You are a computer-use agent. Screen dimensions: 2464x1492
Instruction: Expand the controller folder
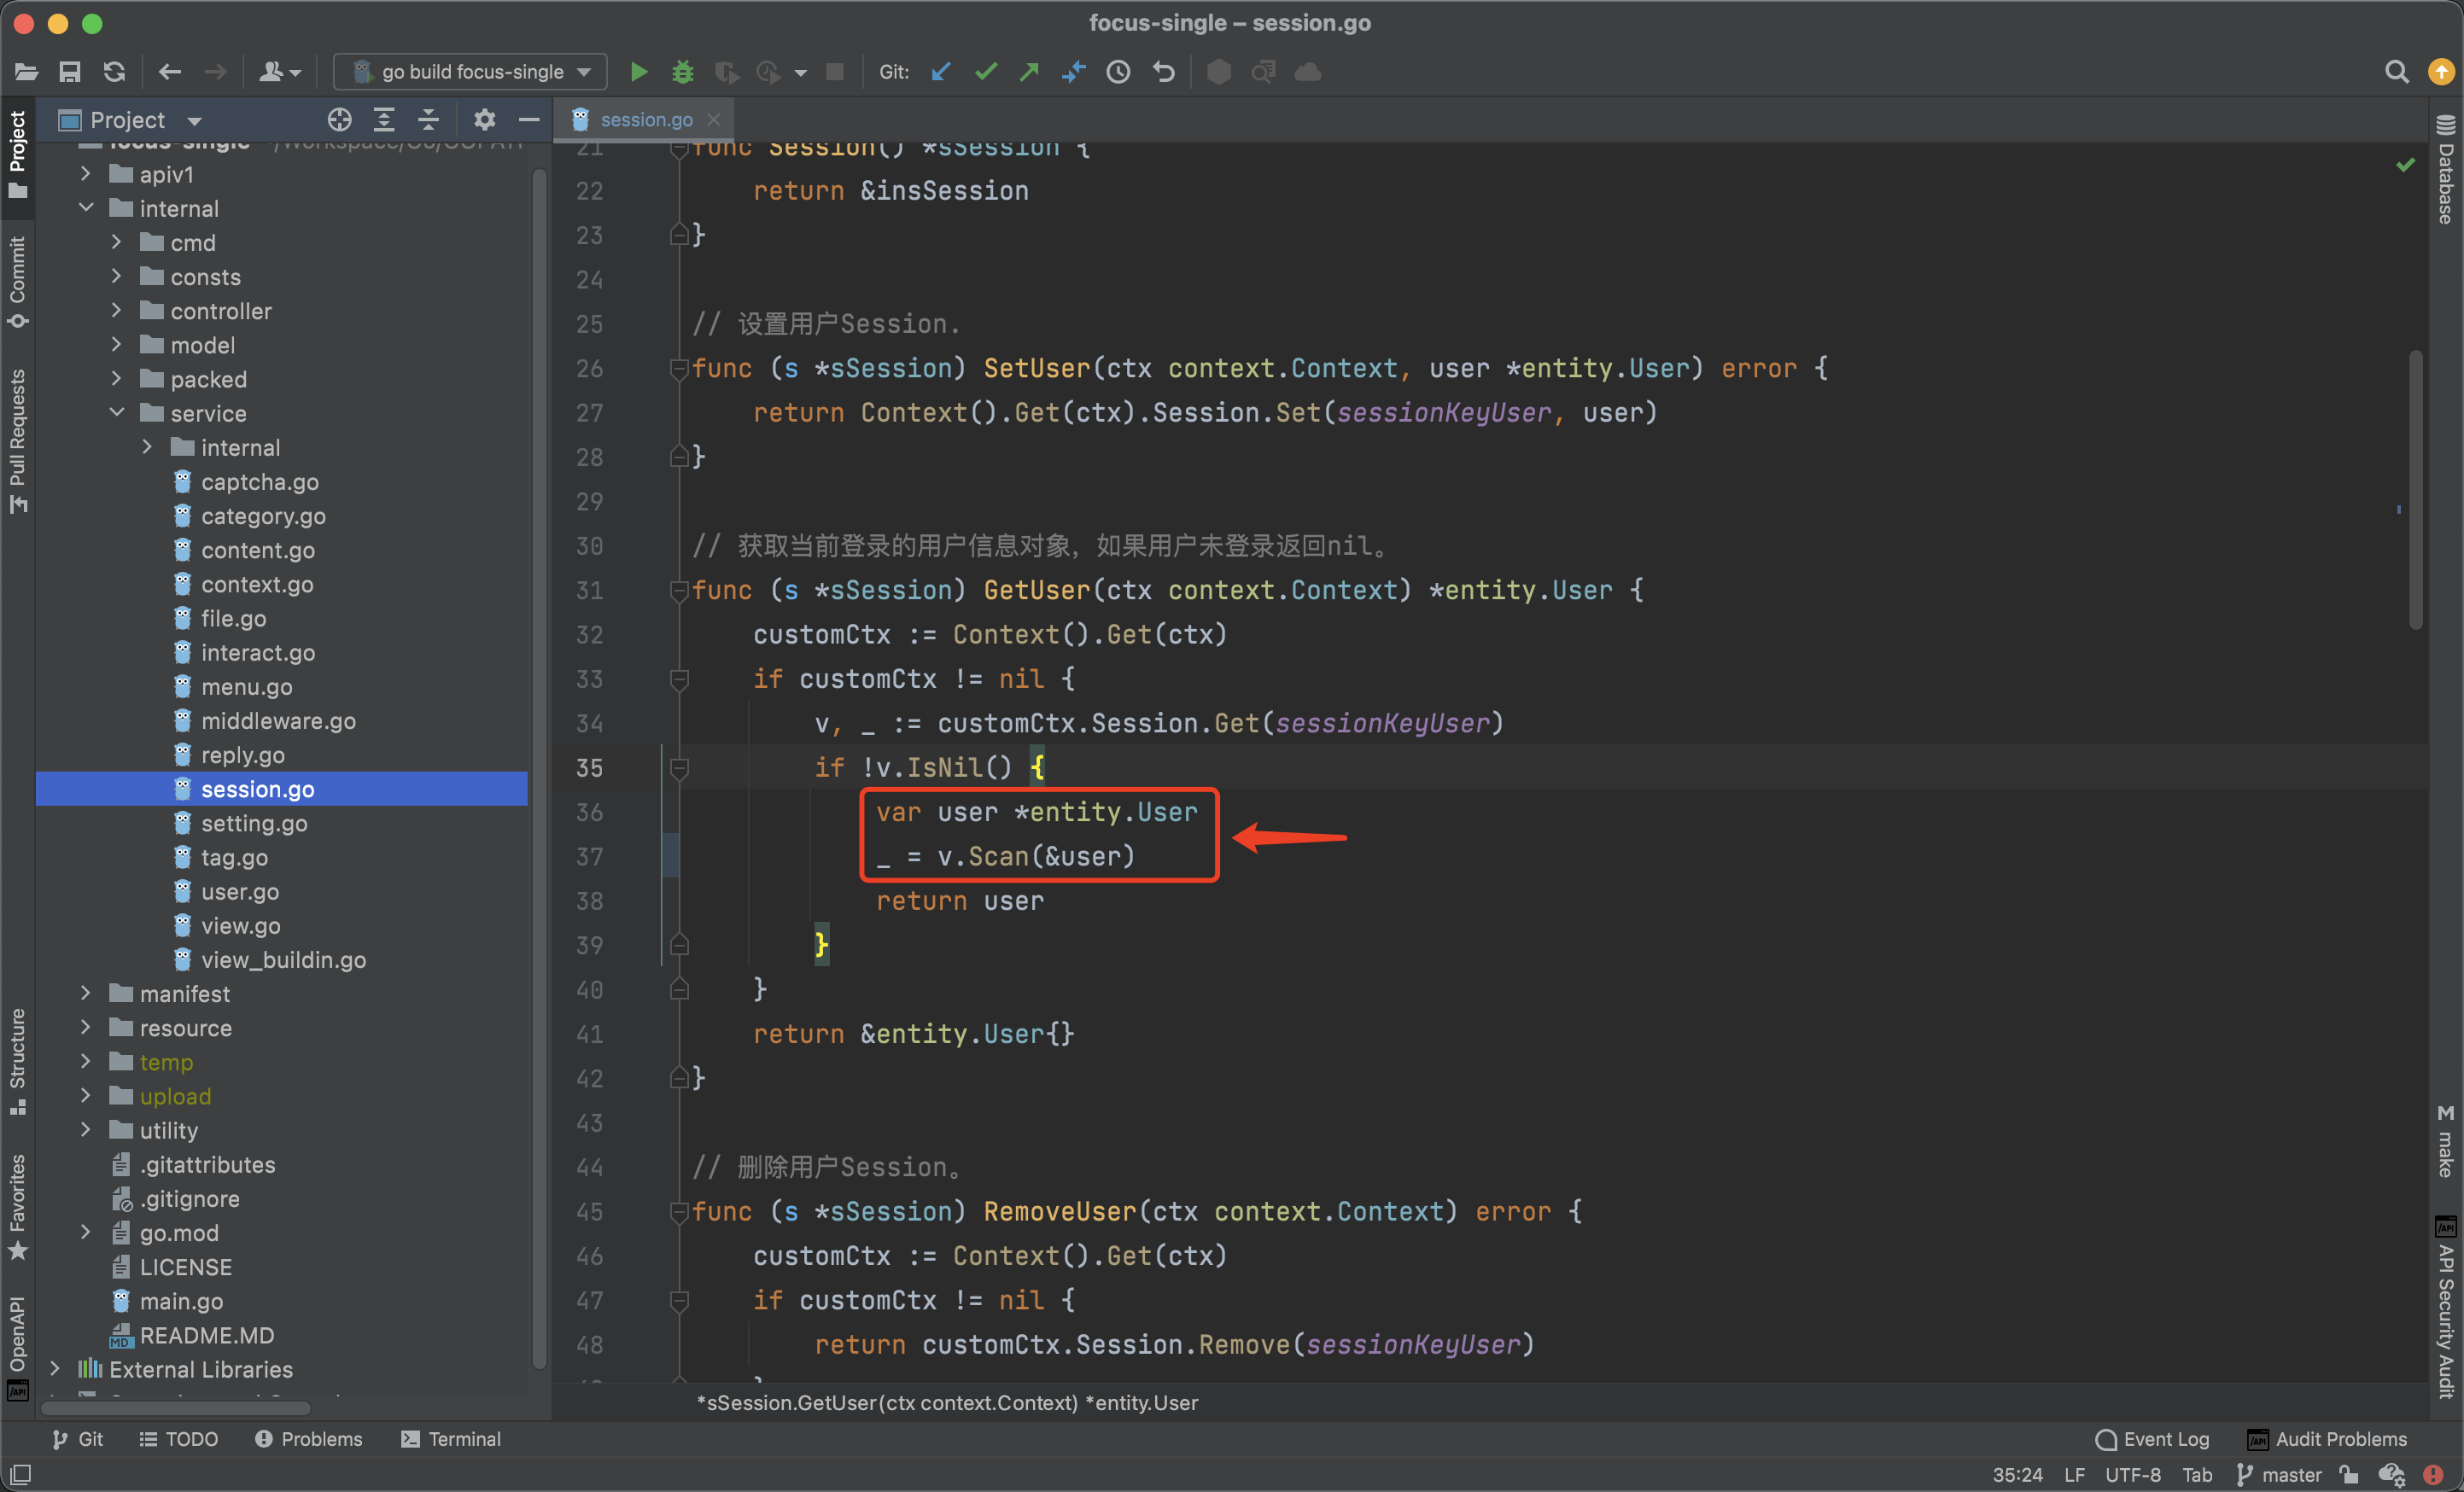tap(116, 311)
